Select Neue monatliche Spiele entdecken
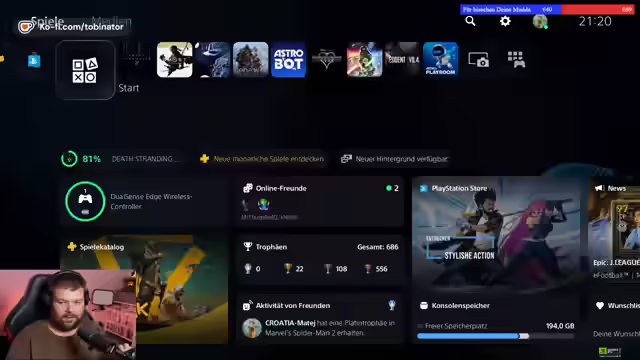This screenshot has width=640, height=360. pyautogui.click(x=262, y=159)
